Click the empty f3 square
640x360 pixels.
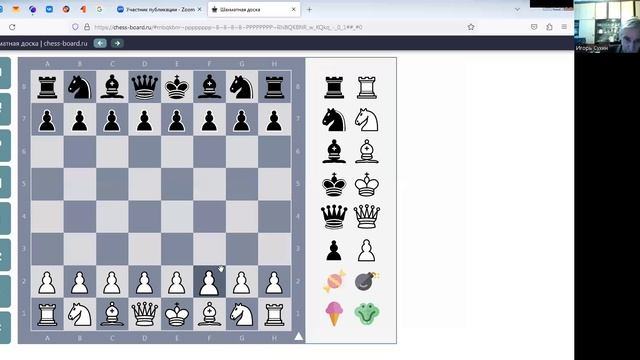point(209,249)
